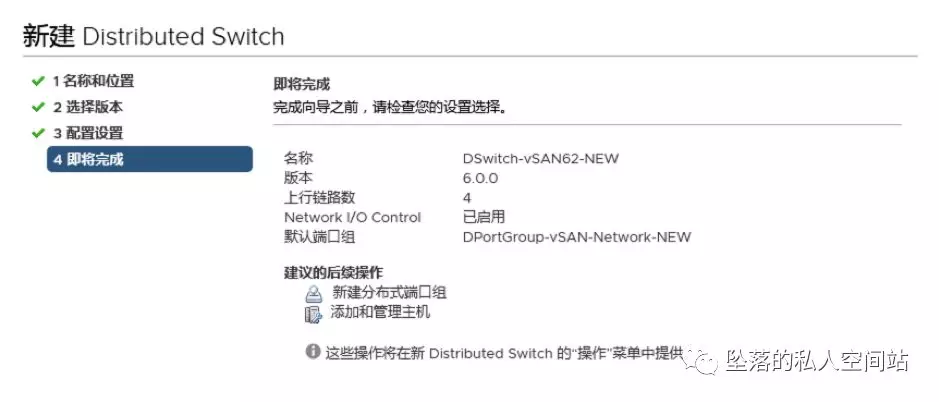The image size is (939, 402).
Task: Click the 添加和管理主机 icon
Action: (313, 314)
